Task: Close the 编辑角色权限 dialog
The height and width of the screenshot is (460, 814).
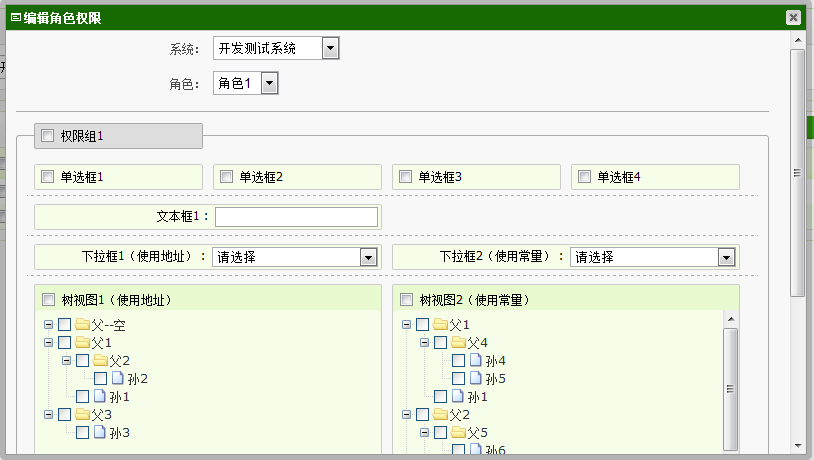Action: tap(793, 18)
